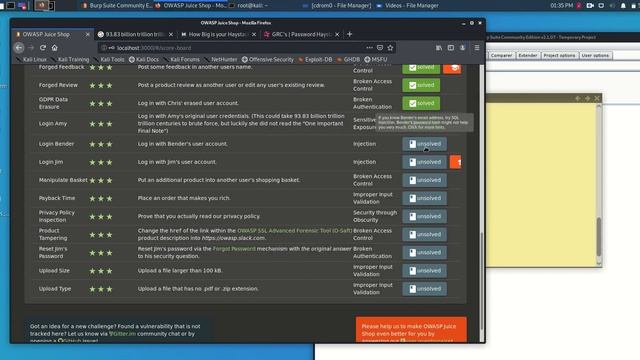Image resolution: width=640 pixels, height=360 pixels.
Task: Open Firefox hamburger menu
Action: 476,48
